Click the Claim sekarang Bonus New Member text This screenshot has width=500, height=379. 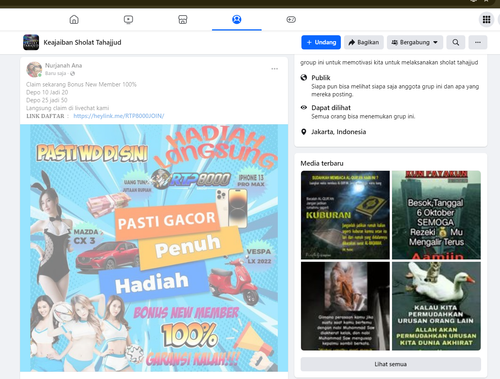[81, 84]
